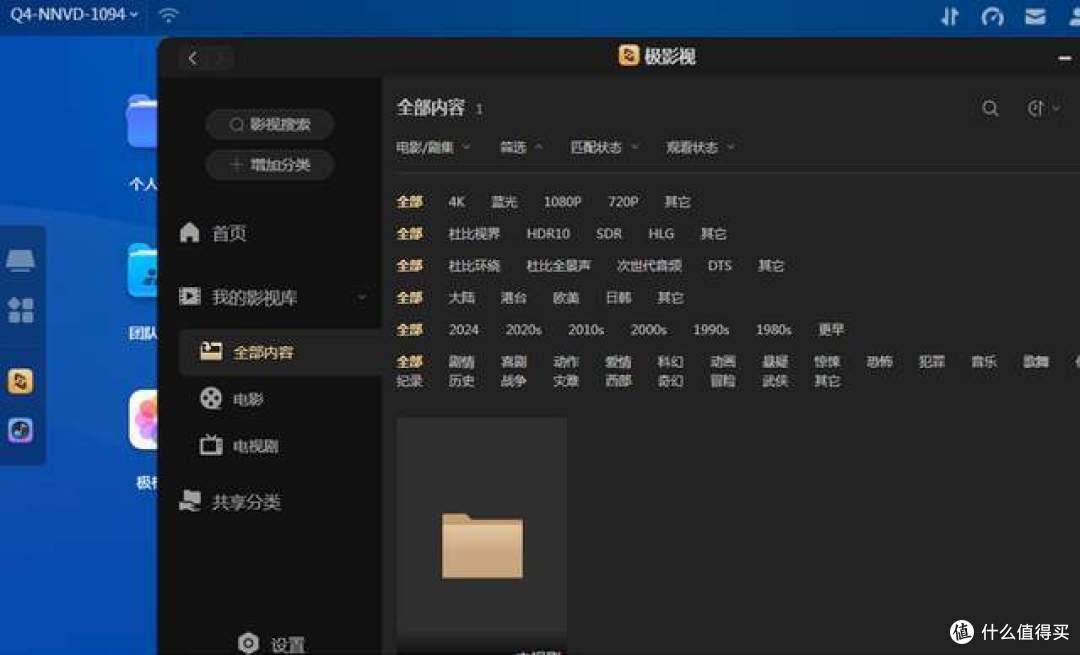
Task: Filter by 次世代音频 audio
Action: point(649,265)
